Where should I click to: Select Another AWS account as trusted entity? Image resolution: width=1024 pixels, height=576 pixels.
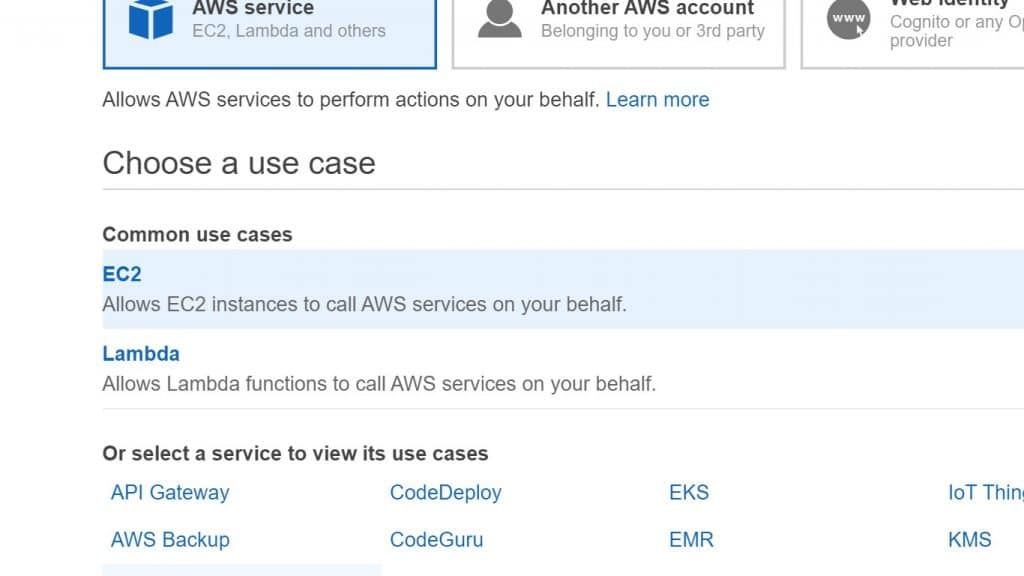(x=617, y=30)
